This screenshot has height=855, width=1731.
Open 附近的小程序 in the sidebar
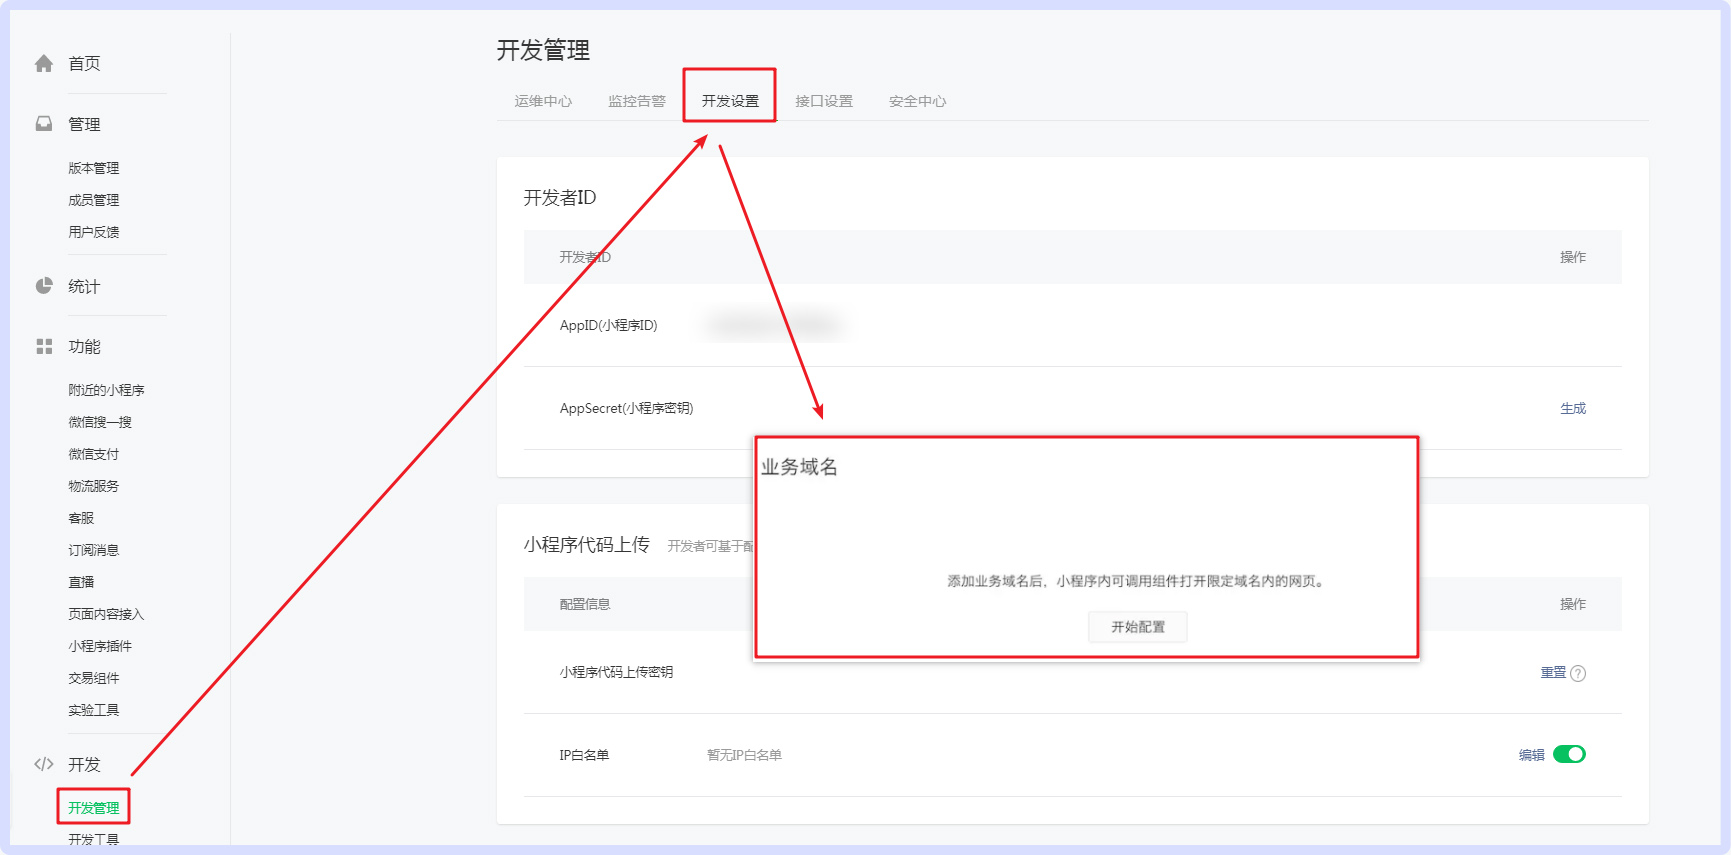tap(106, 390)
